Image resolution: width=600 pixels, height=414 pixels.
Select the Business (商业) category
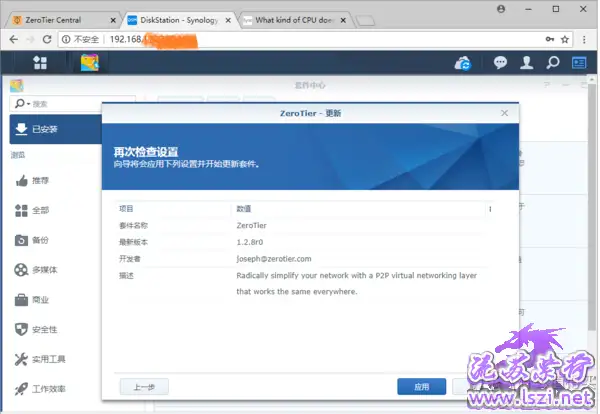coord(33,300)
